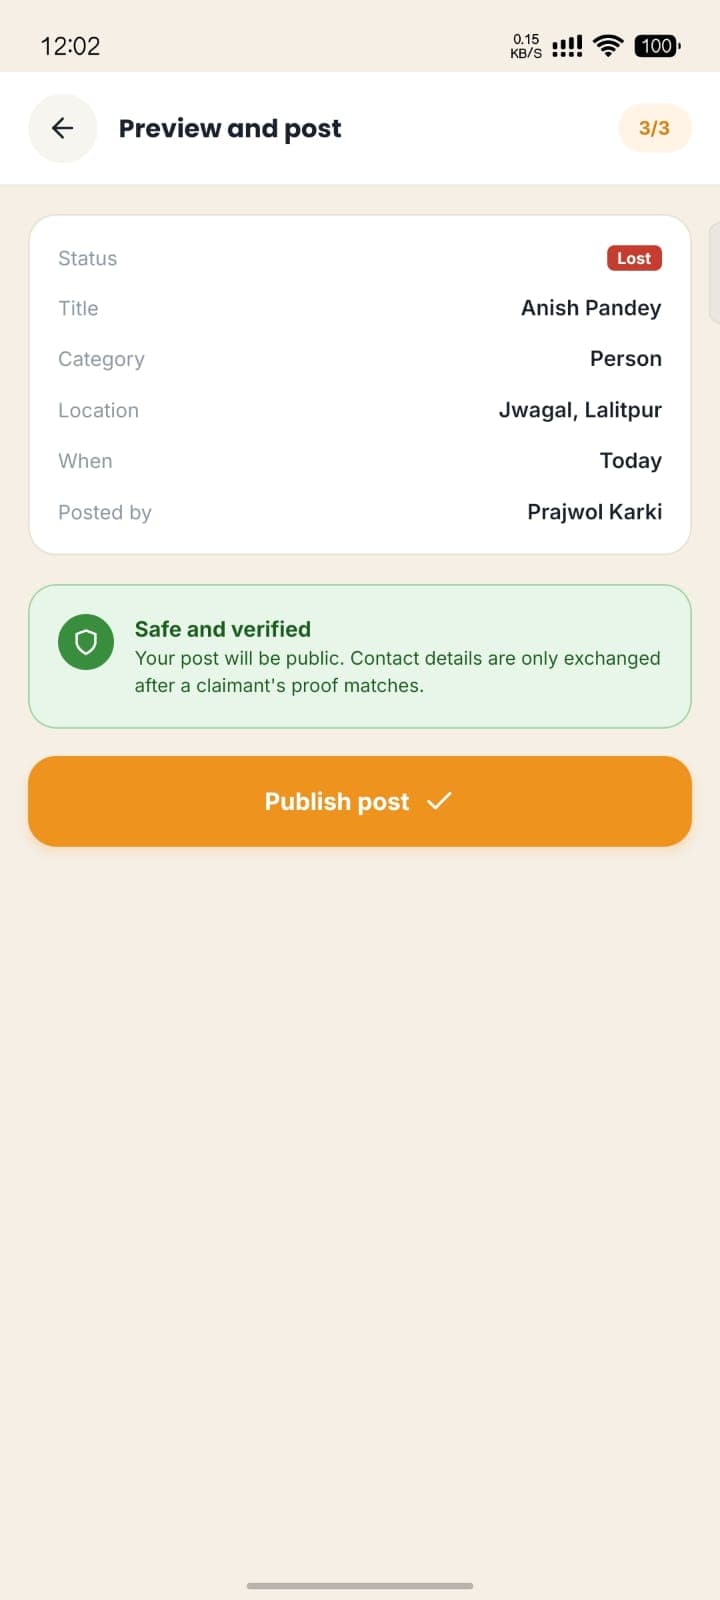Publish the post
The width and height of the screenshot is (720, 1600).
(360, 801)
